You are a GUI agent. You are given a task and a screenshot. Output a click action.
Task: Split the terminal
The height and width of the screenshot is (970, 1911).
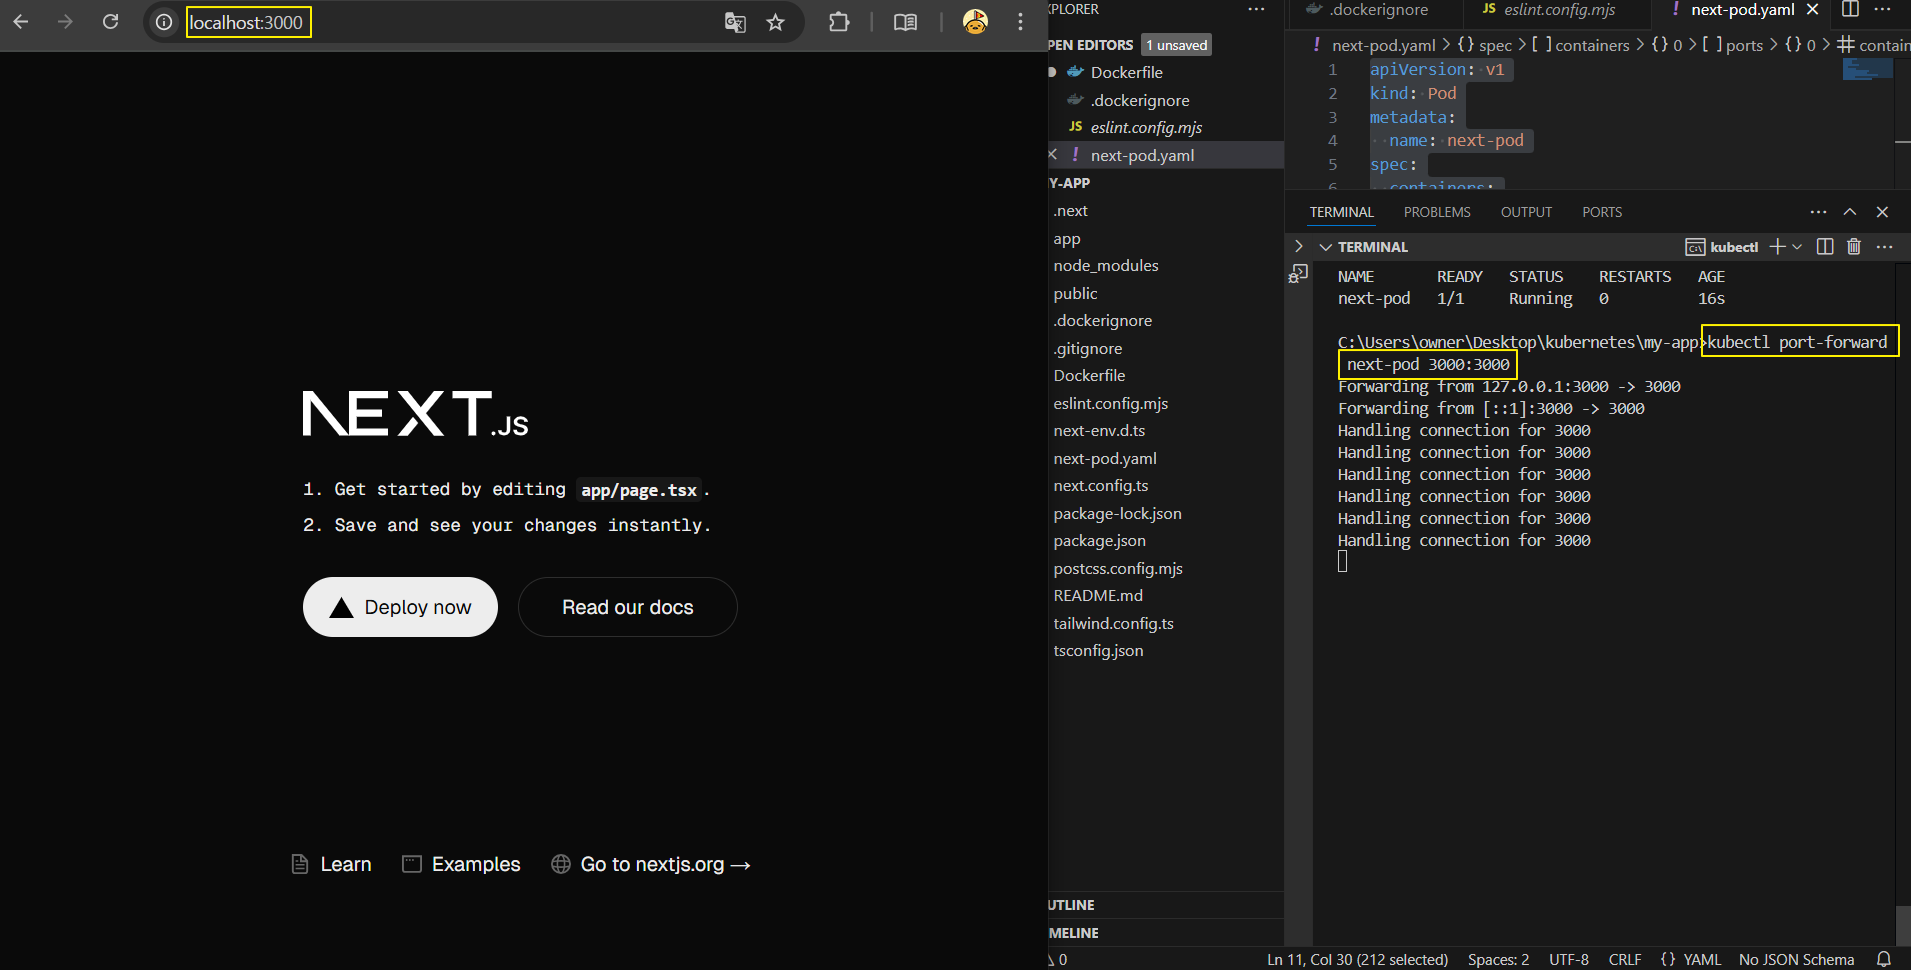[x=1825, y=247]
